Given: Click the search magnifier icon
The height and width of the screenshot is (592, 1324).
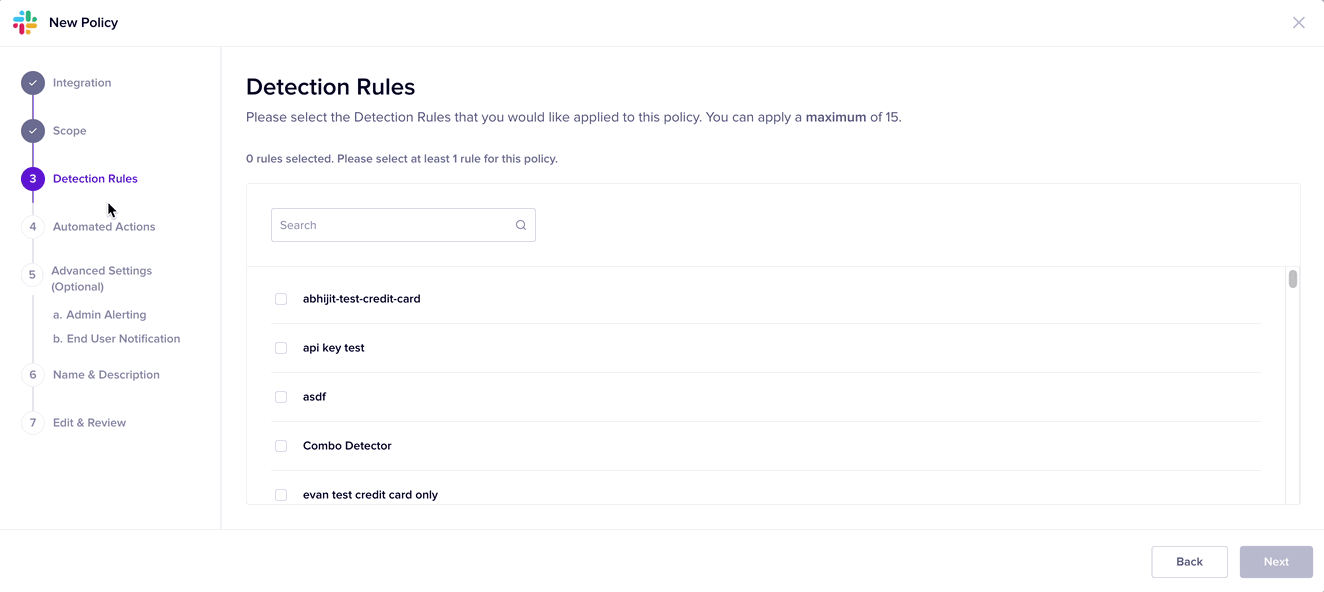Looking at the screenshot, I should pos(521,225).
